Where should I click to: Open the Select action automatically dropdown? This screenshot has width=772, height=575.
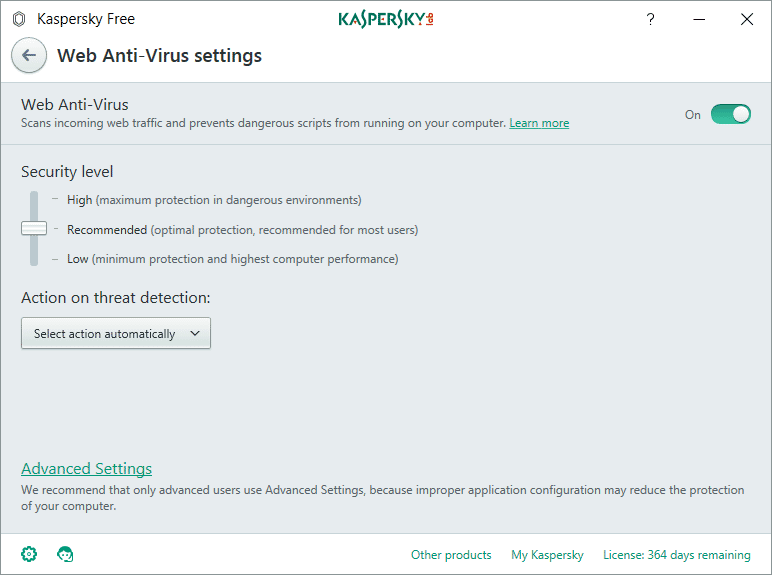116,333
